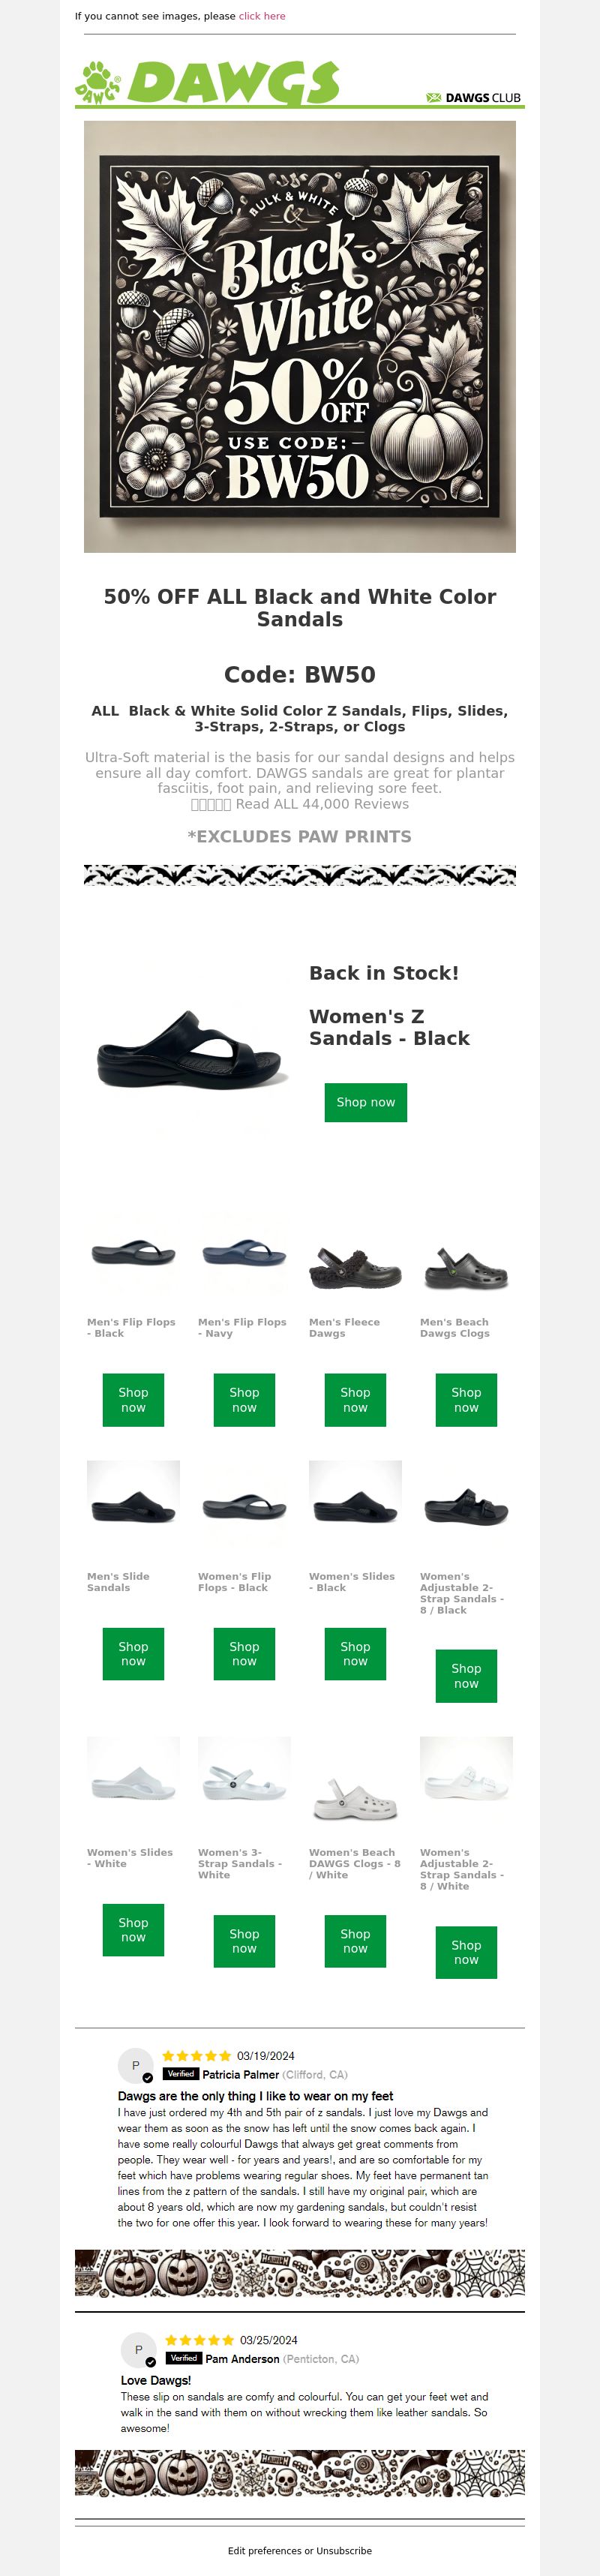Image resolution: width=600 pixels, height=2576 pixels.
Task: Shop now for Women's 2-Strap Sandals White
Action: point(466,1952)
